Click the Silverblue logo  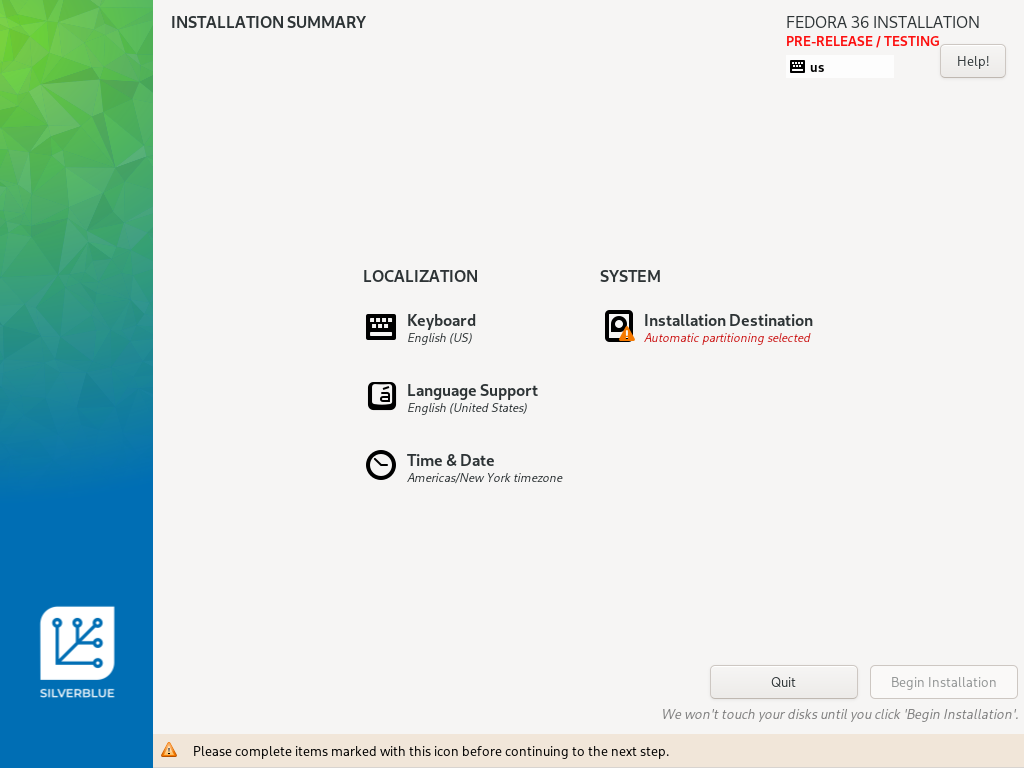coord(77,652)
